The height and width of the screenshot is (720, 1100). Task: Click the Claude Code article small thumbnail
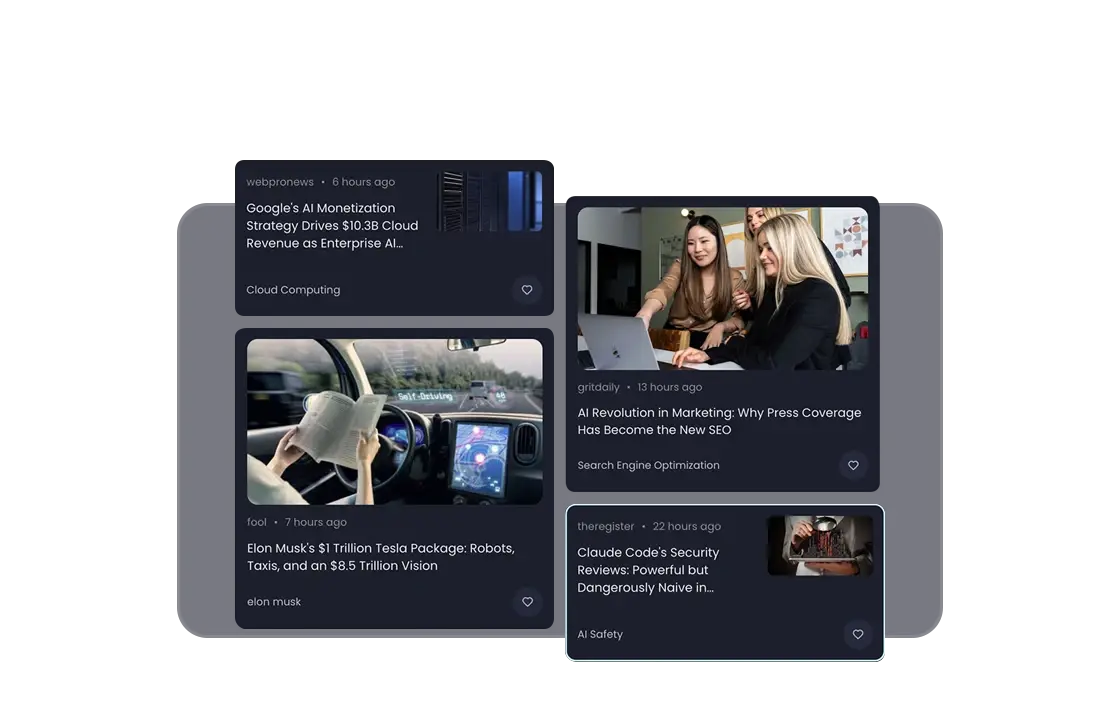click(820, 546)
